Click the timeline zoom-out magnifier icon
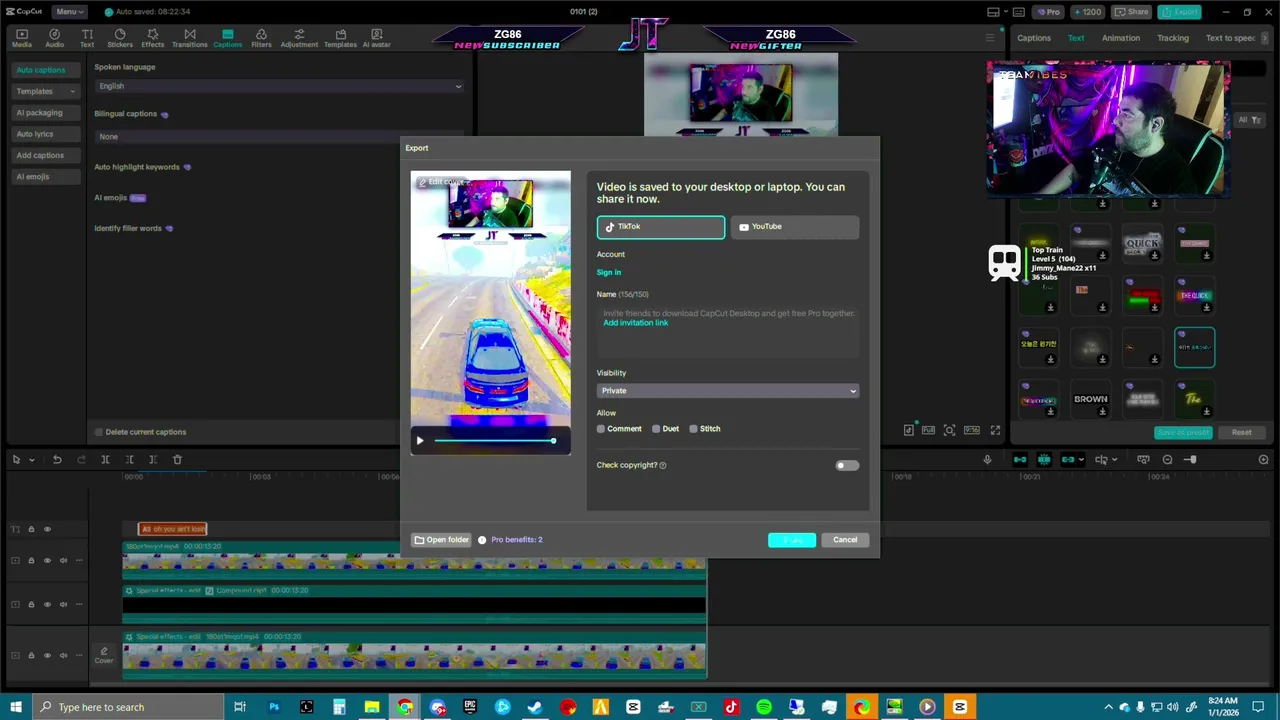 point(1167,459)
